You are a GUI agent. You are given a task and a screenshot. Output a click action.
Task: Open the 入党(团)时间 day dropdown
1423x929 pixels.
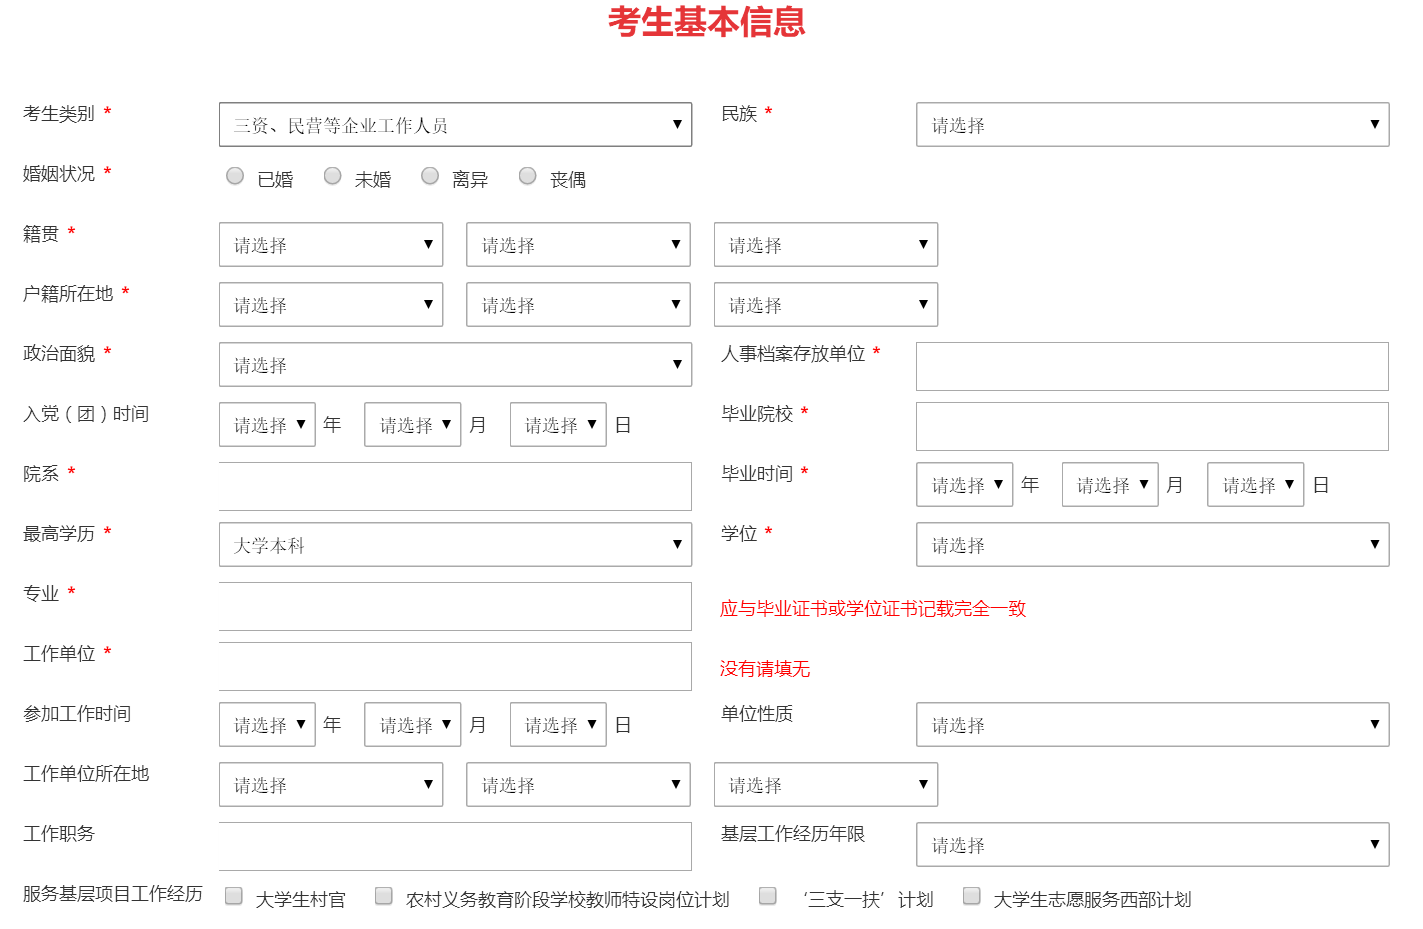pyautogui.click(x=558, y=425)
